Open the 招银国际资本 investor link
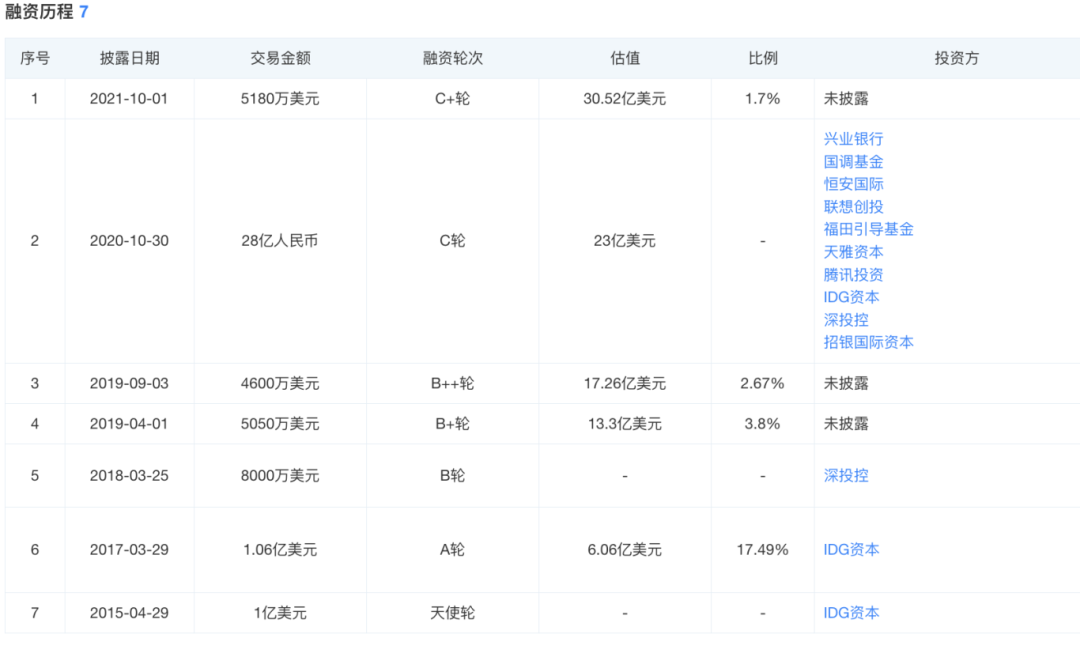This screenshot has width=1080, height=657. point(868,342)
